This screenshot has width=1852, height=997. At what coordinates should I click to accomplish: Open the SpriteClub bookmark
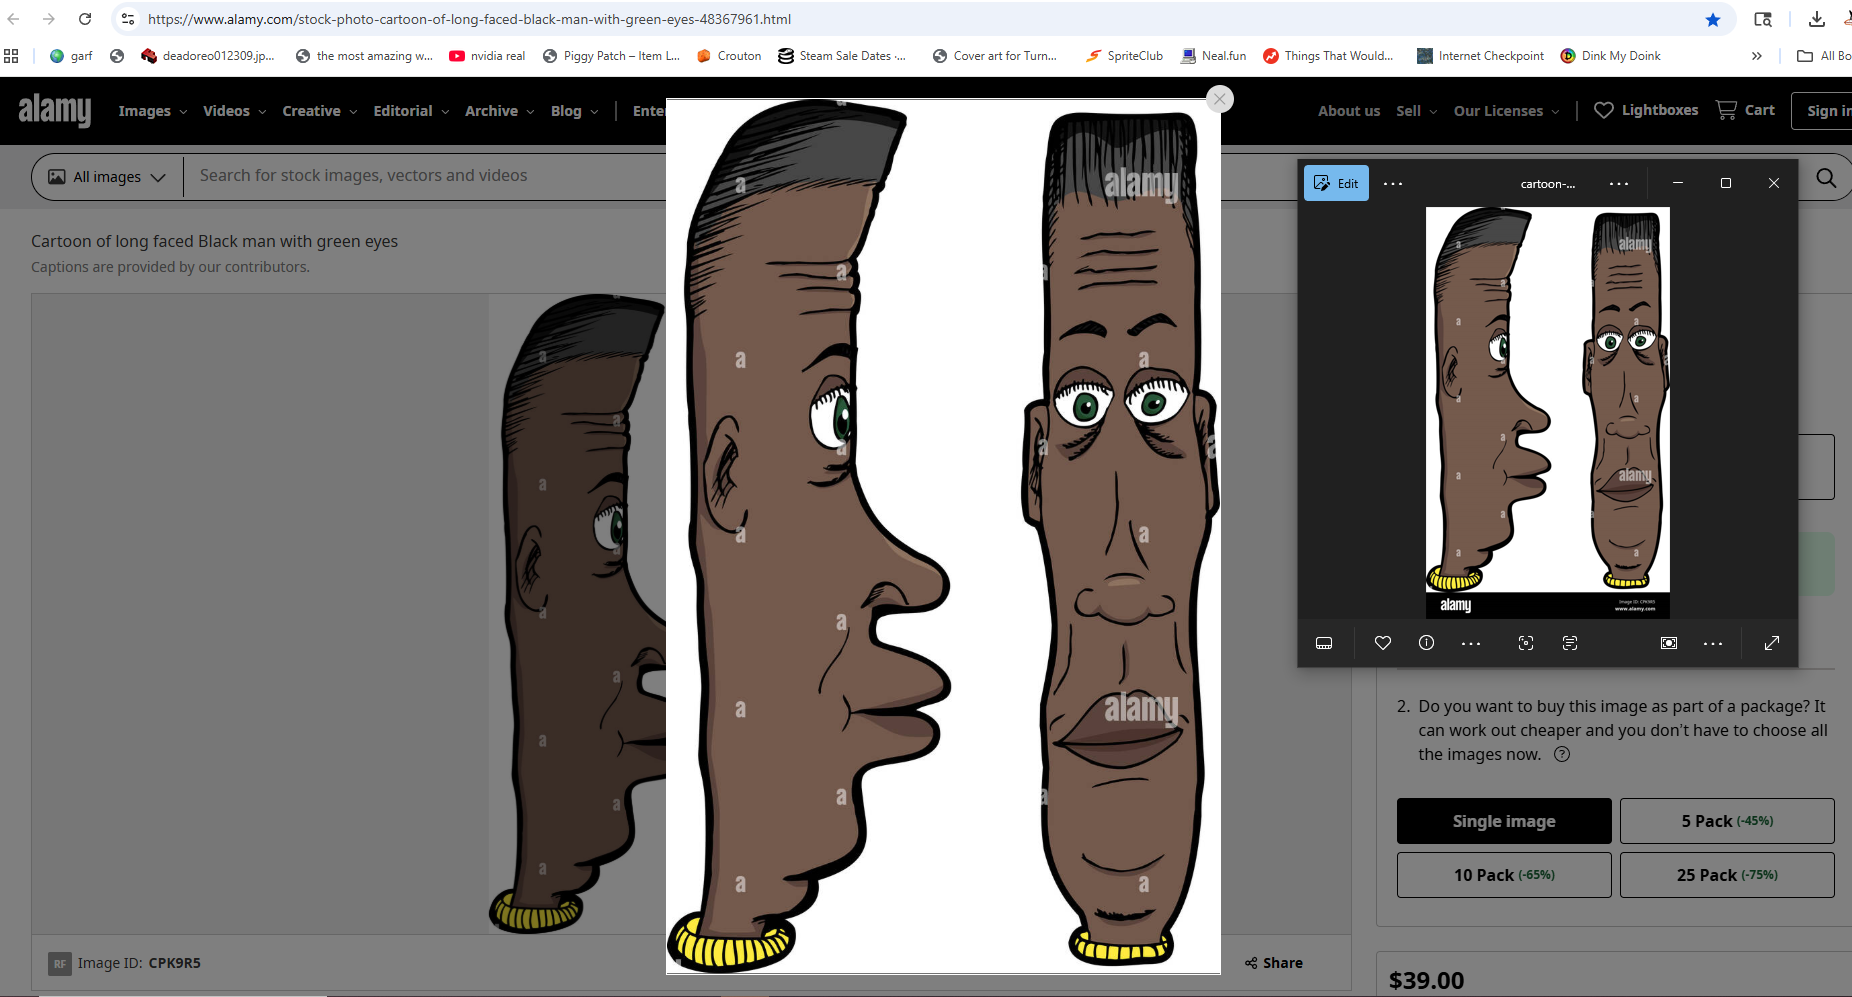[1124, 56]
